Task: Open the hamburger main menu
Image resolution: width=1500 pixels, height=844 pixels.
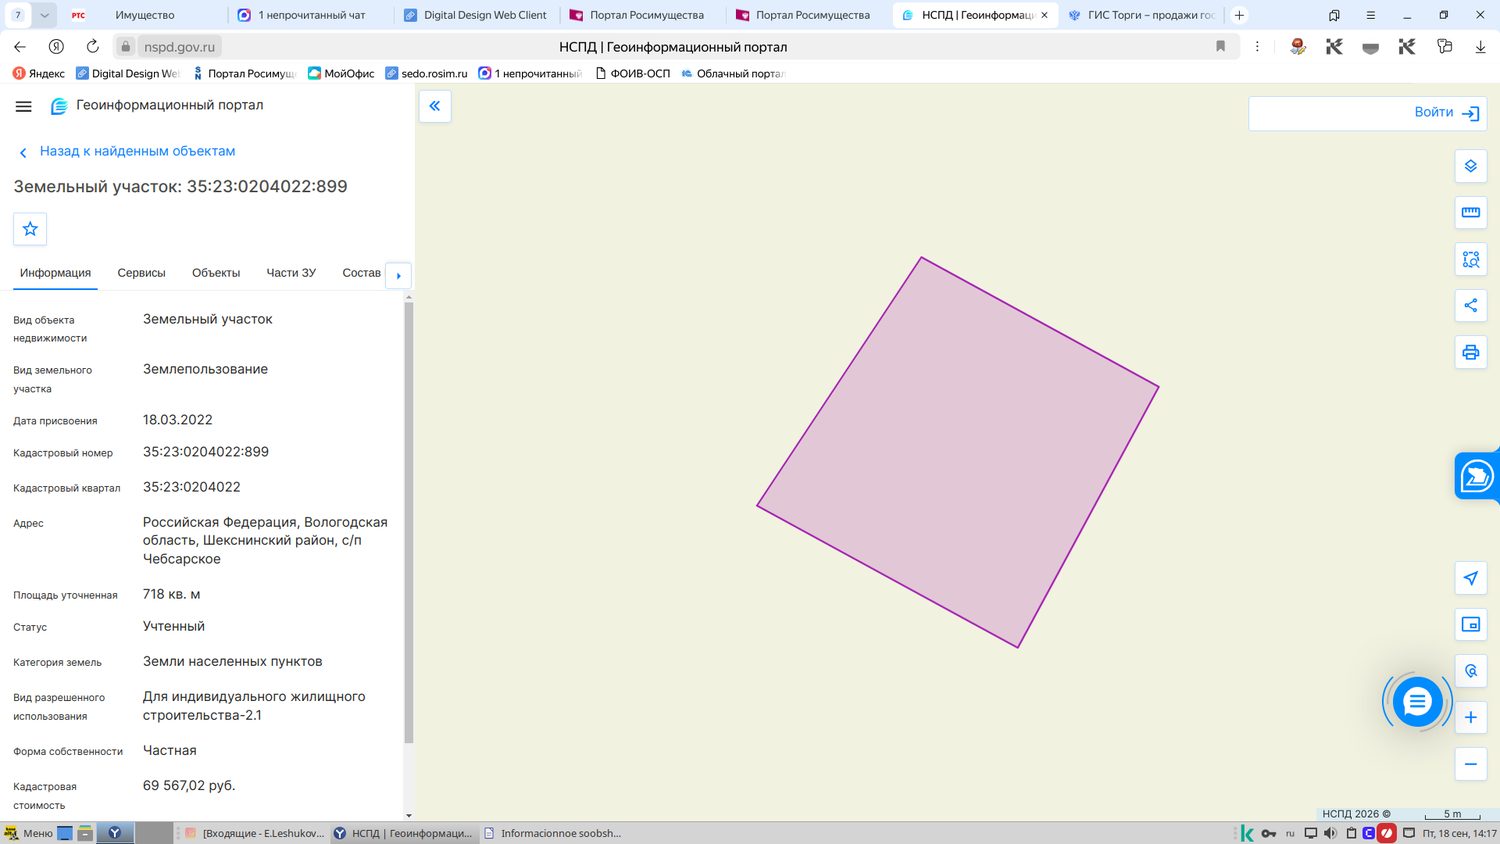Action: click(x=24, y=106)
